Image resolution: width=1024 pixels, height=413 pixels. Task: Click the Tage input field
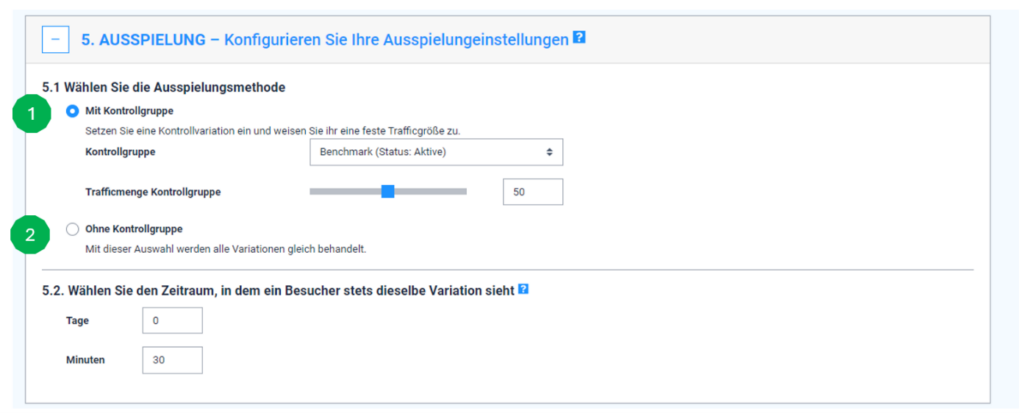[x=172, y=320]
